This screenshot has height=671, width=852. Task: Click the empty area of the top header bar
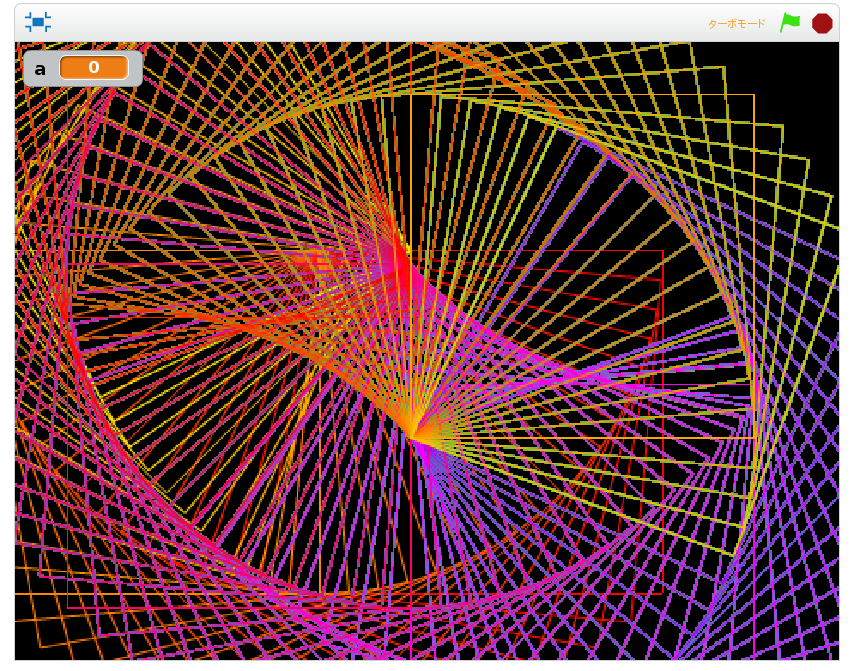[x=400, y=22]
